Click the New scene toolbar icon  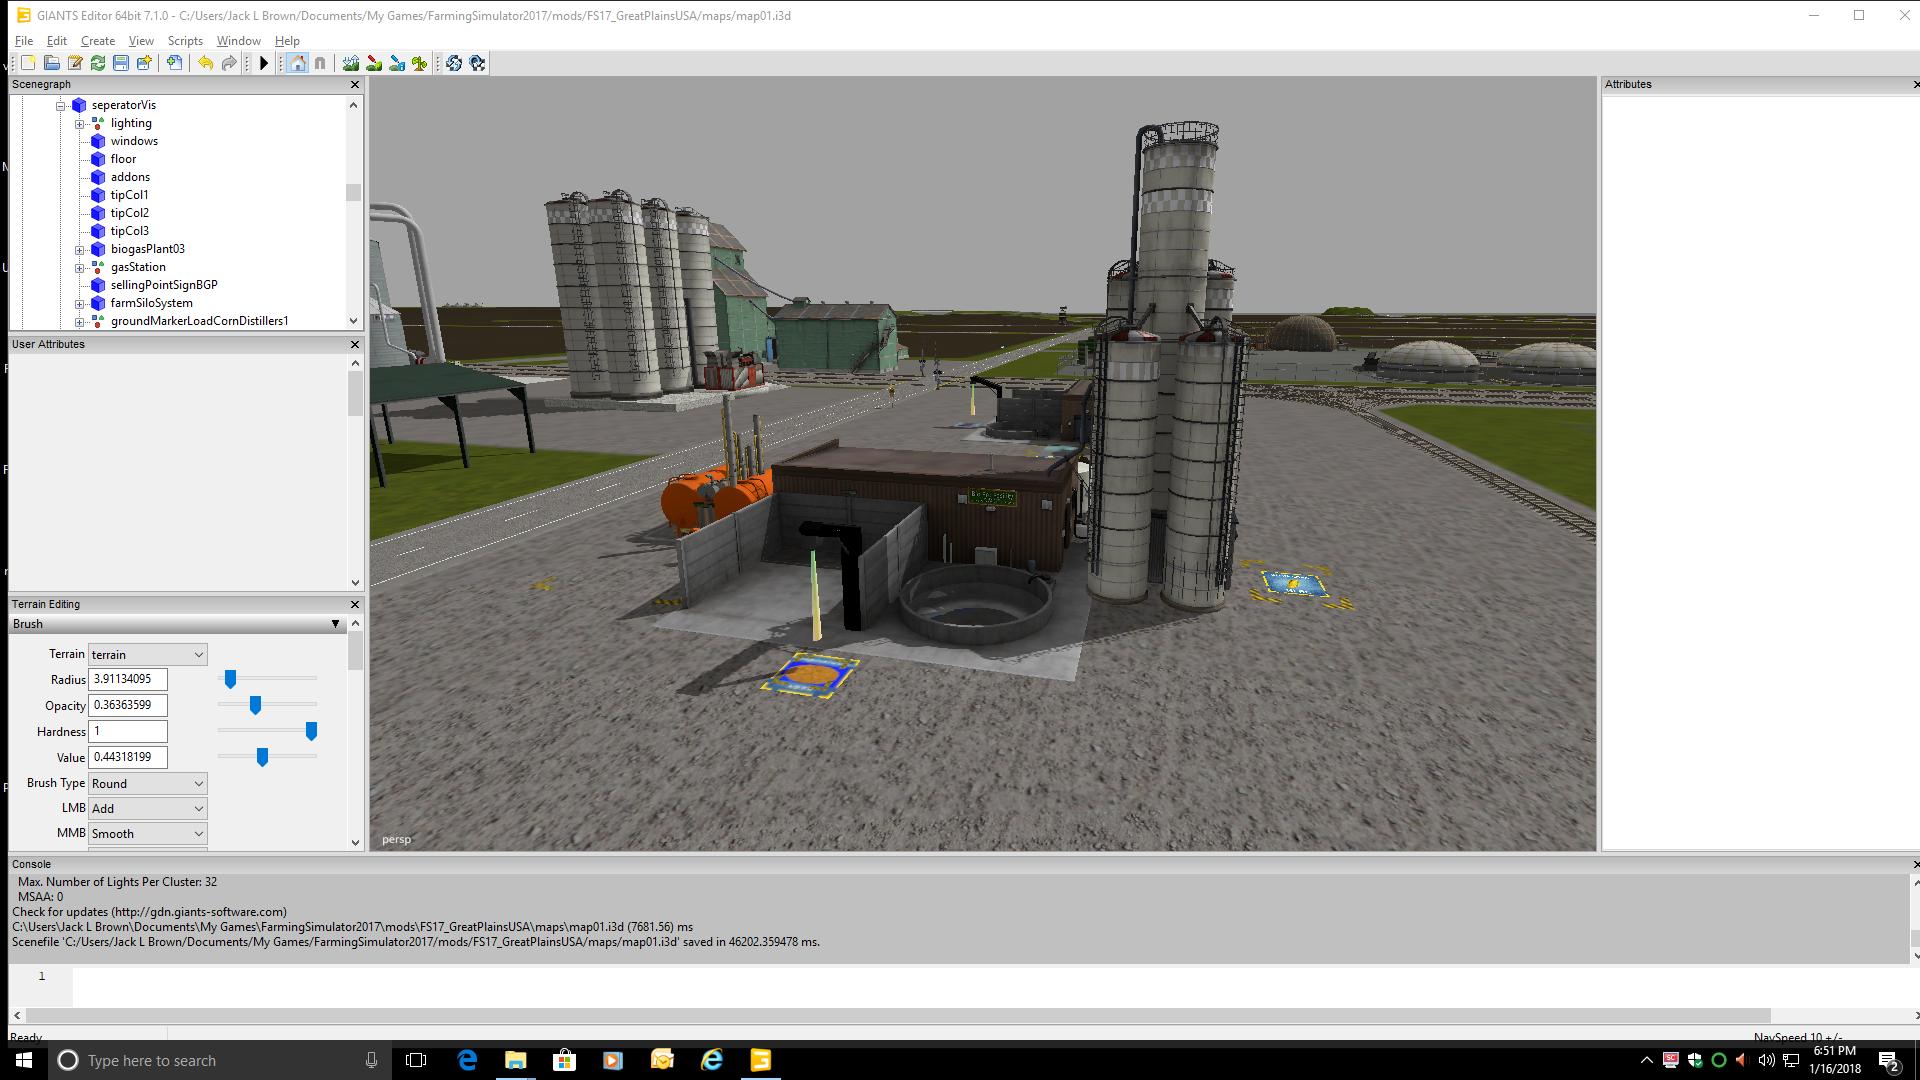pos(28,63)
